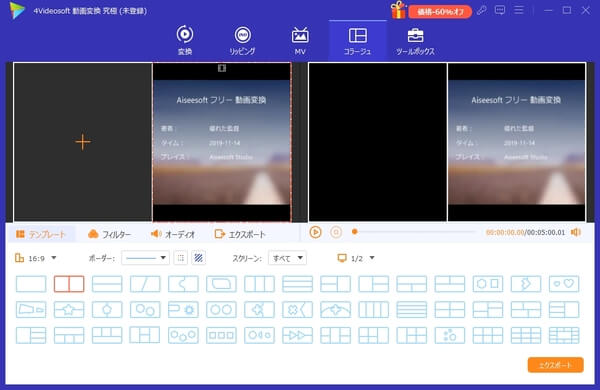Screen dimensions: 600x390
Task: Click the border hatched pattern color icon
Action: point(198,258)
